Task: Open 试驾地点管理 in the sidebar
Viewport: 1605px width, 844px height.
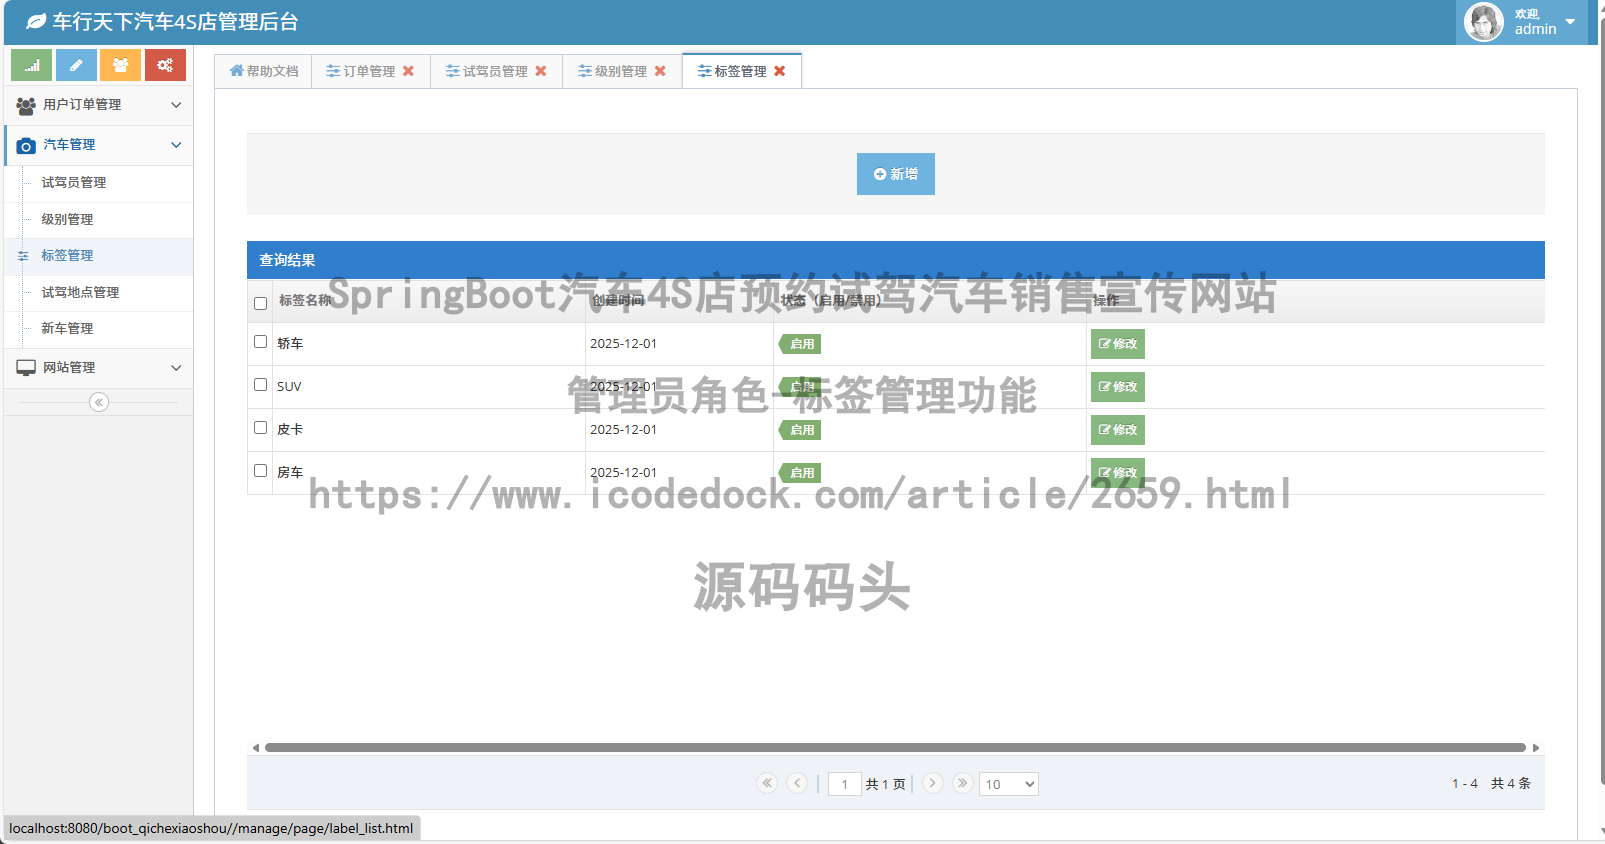Action: click(80, 292)
